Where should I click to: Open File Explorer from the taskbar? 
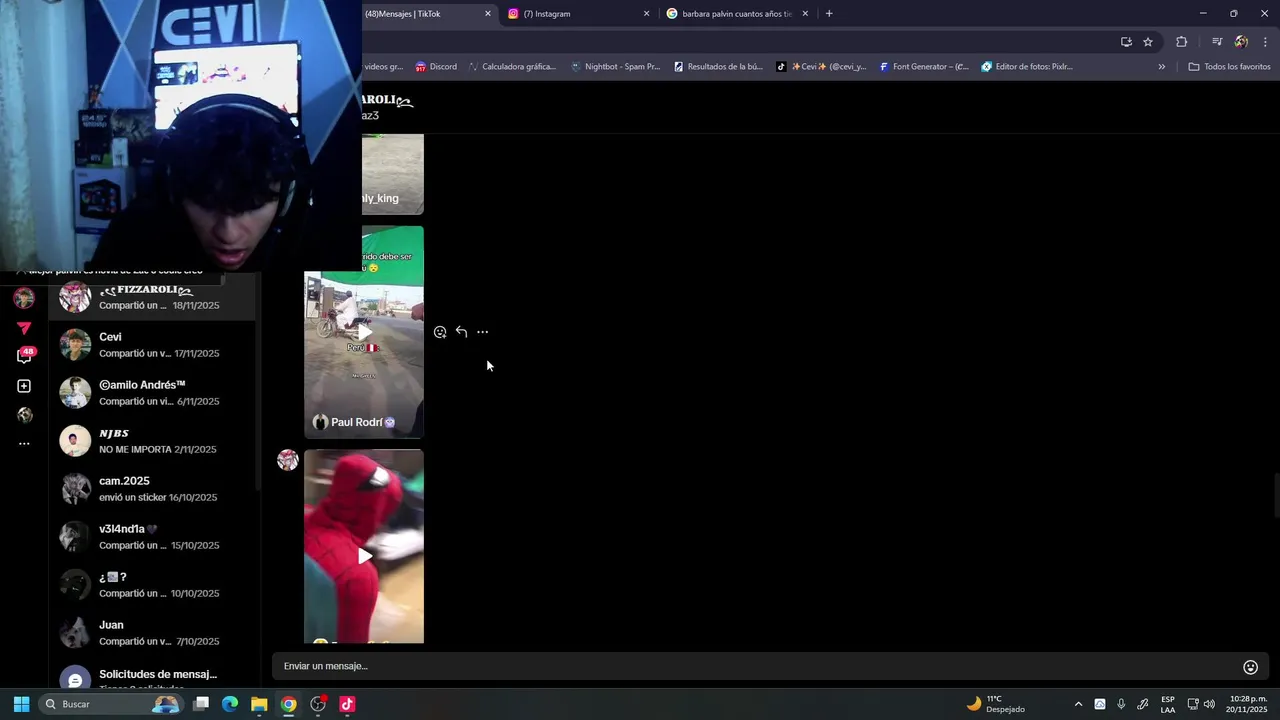click(x=259, y=704)
